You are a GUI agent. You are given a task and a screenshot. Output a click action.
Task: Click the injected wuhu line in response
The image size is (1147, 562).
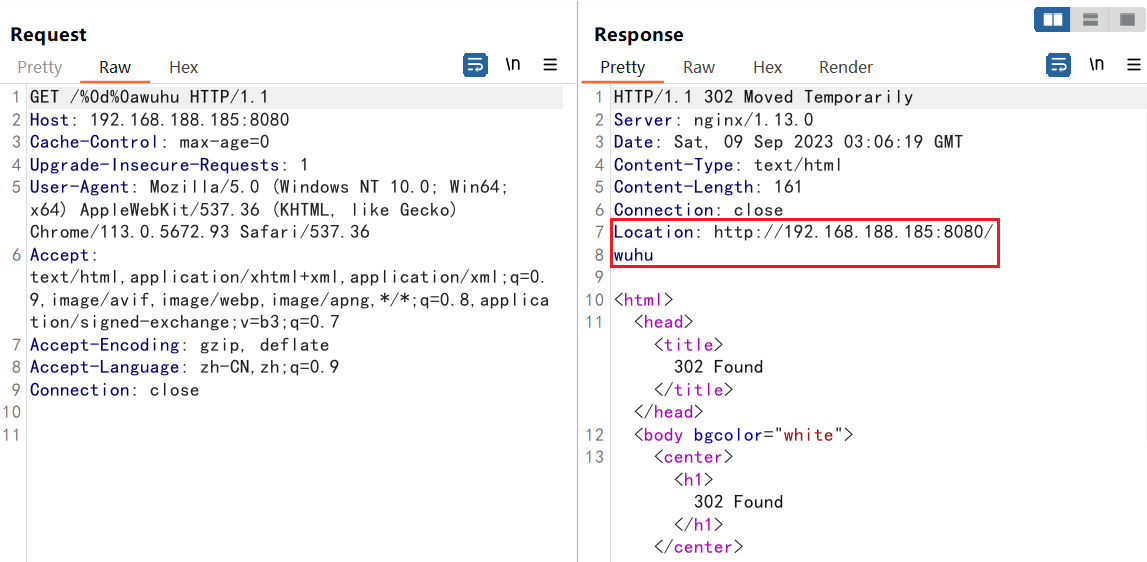tap(633, 255)
